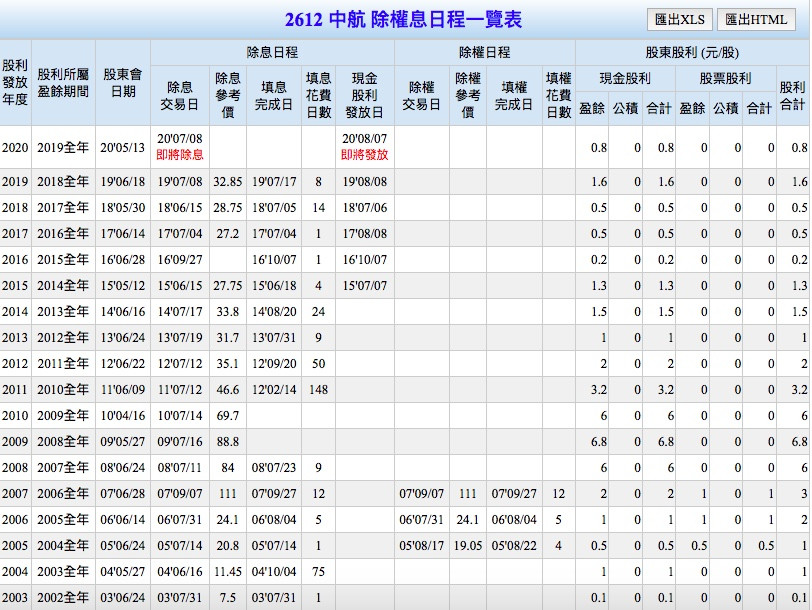Click the 匯出XLS export button

(x=679, y=19)
